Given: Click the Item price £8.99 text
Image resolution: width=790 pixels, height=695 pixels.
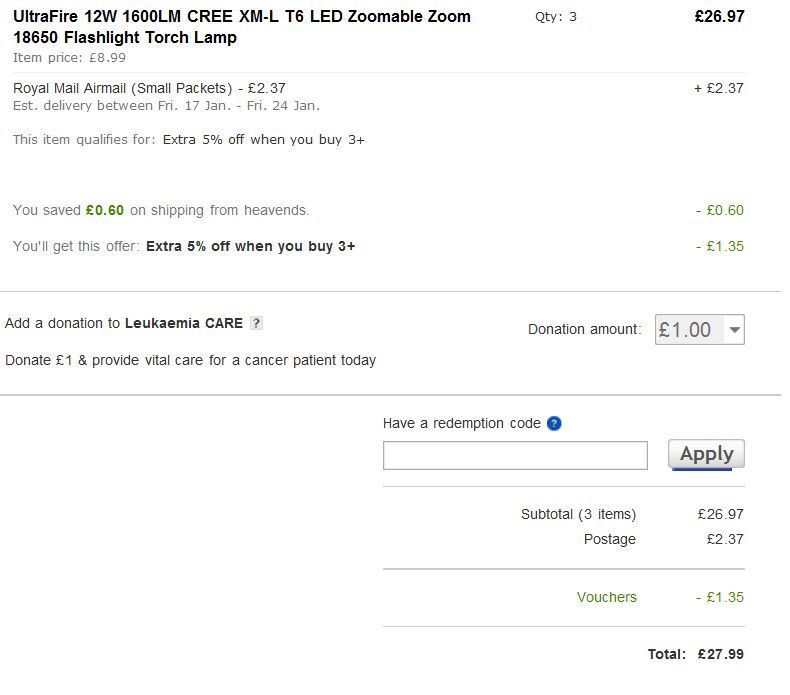Looking at the screenshot, I should coord(69,57).
